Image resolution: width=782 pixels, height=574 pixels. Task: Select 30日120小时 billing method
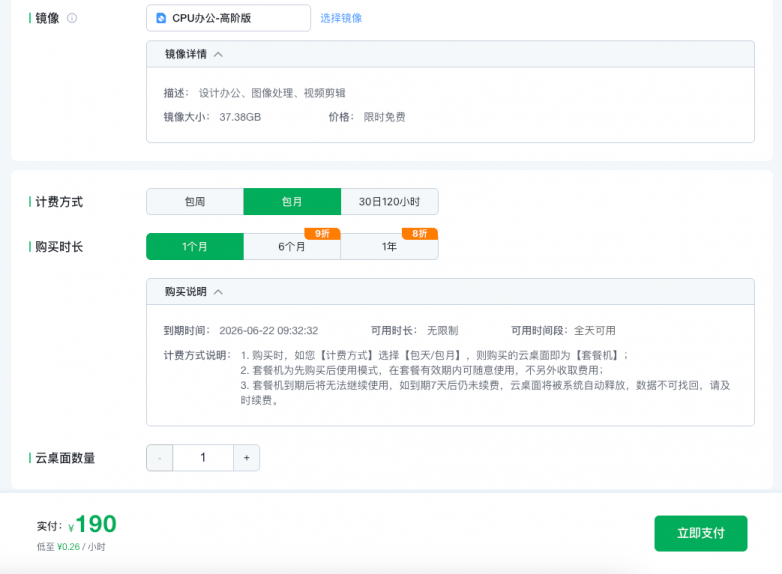[390, 201]
